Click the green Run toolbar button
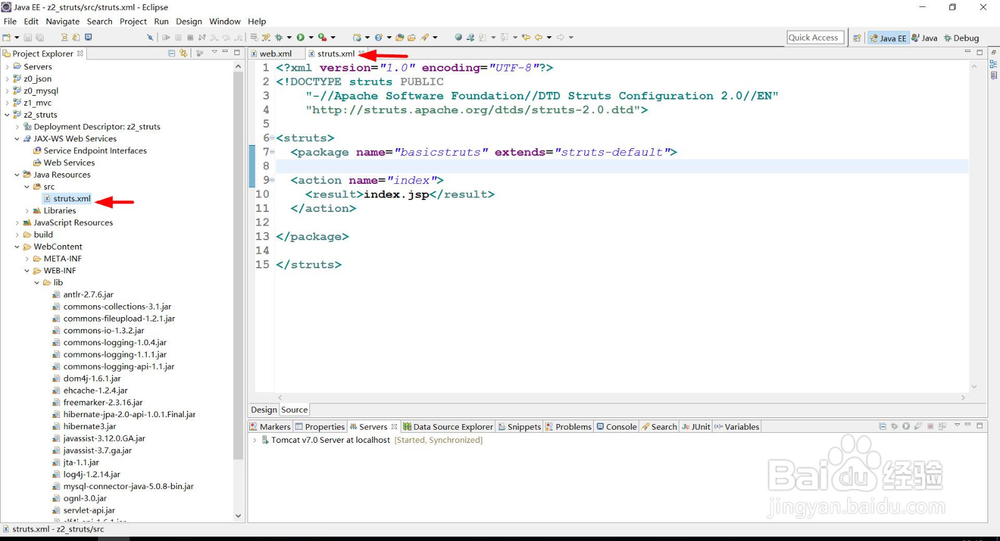Image resolution: width=1000 pixels, height=541 pixels. coord(300,37)
